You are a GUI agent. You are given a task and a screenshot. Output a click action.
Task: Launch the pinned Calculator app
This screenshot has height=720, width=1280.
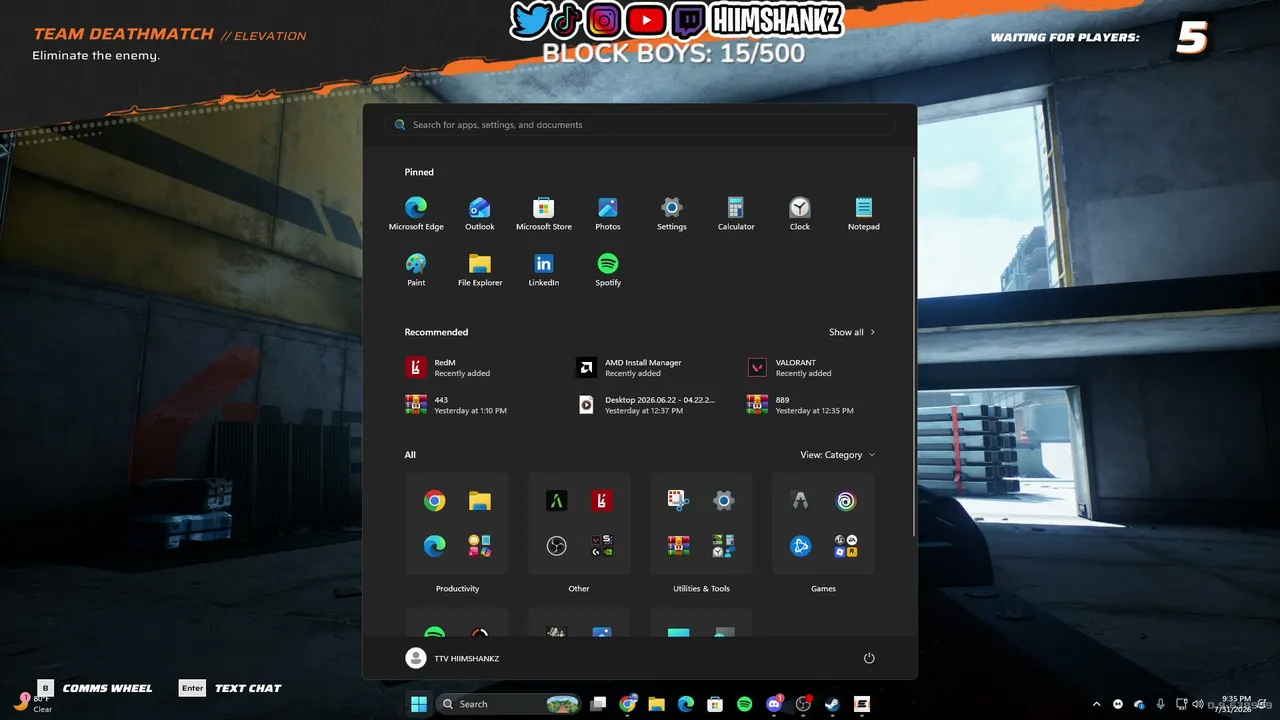736,214
